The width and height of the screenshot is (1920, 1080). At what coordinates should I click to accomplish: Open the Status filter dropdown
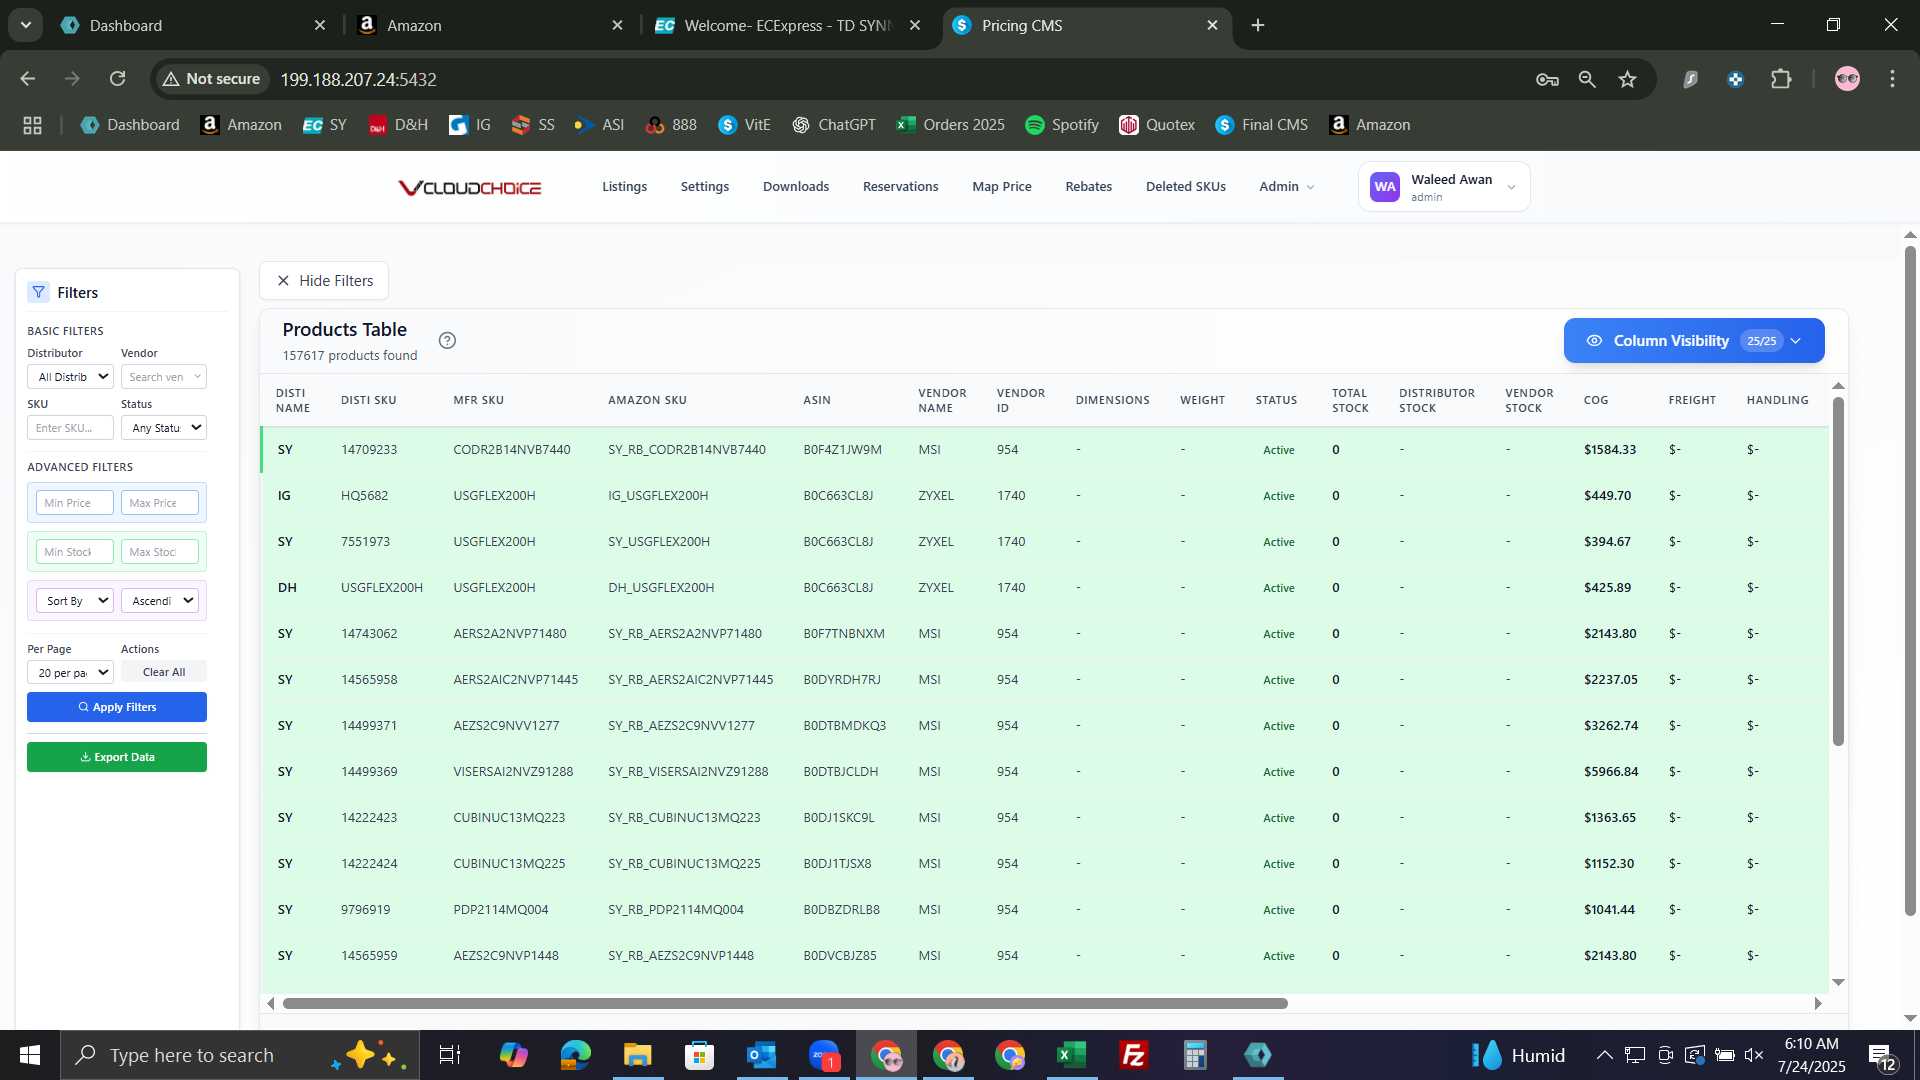pyautogui.click(x=164, y=428)
